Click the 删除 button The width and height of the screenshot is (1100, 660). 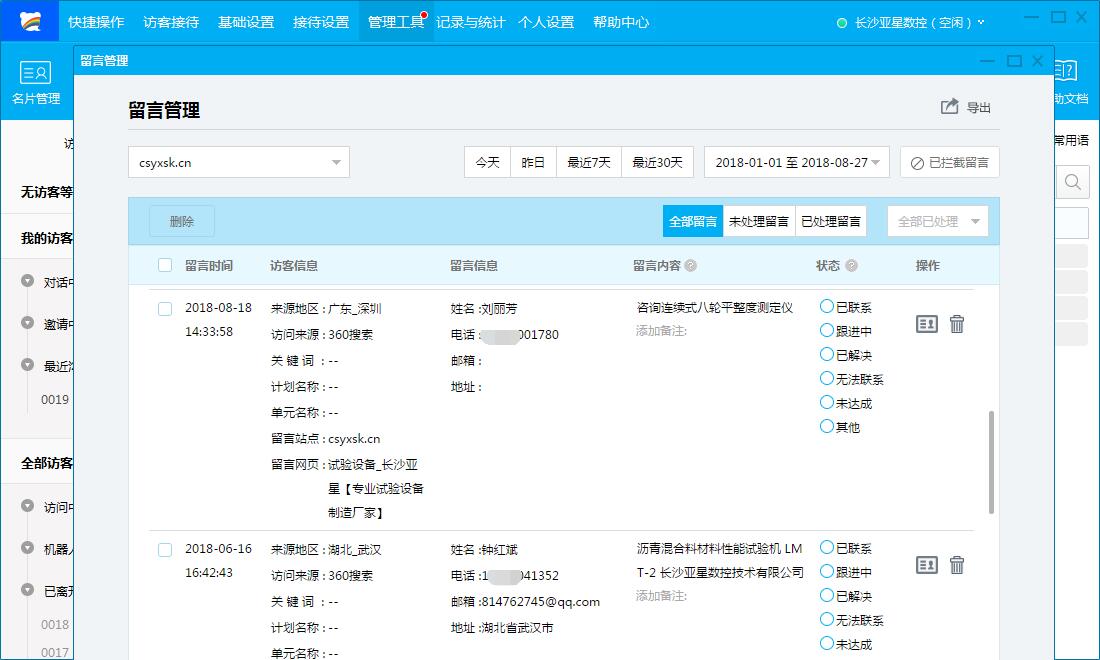click(x=182, y=221)
